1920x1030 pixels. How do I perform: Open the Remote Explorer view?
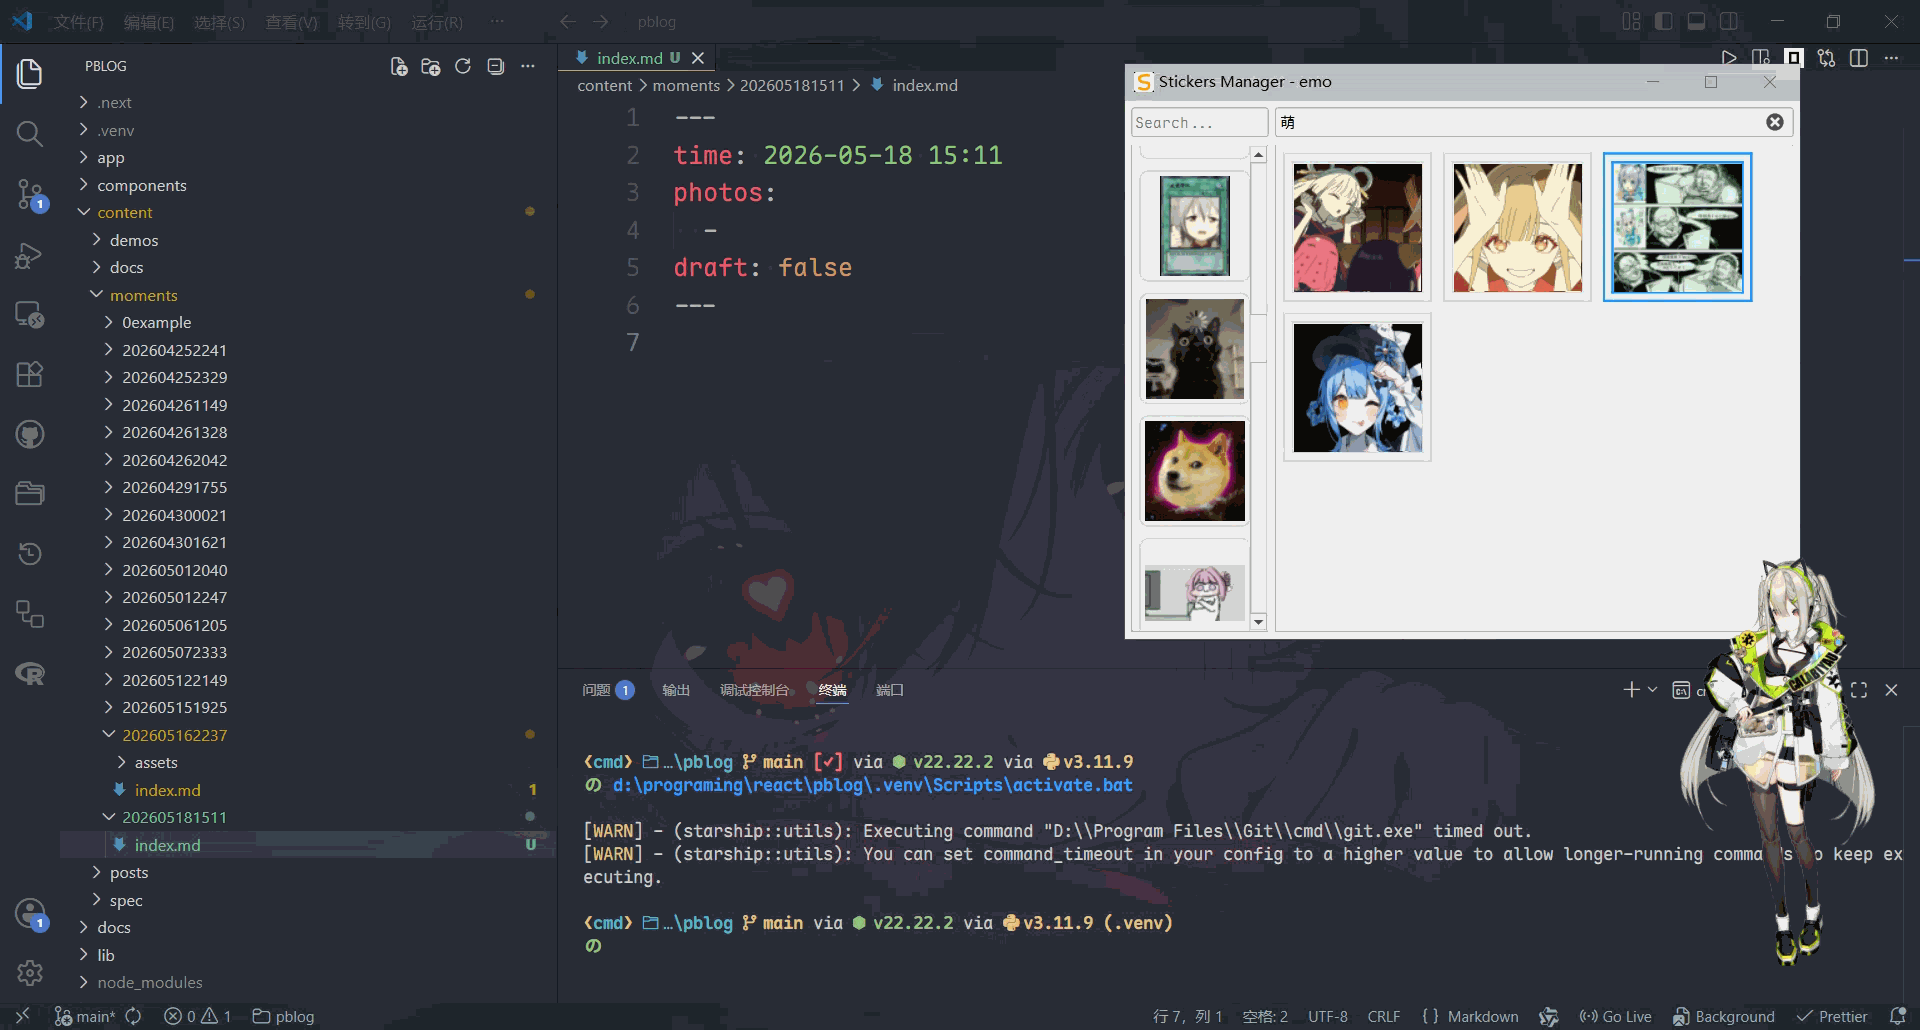click(x=29, y=315)
